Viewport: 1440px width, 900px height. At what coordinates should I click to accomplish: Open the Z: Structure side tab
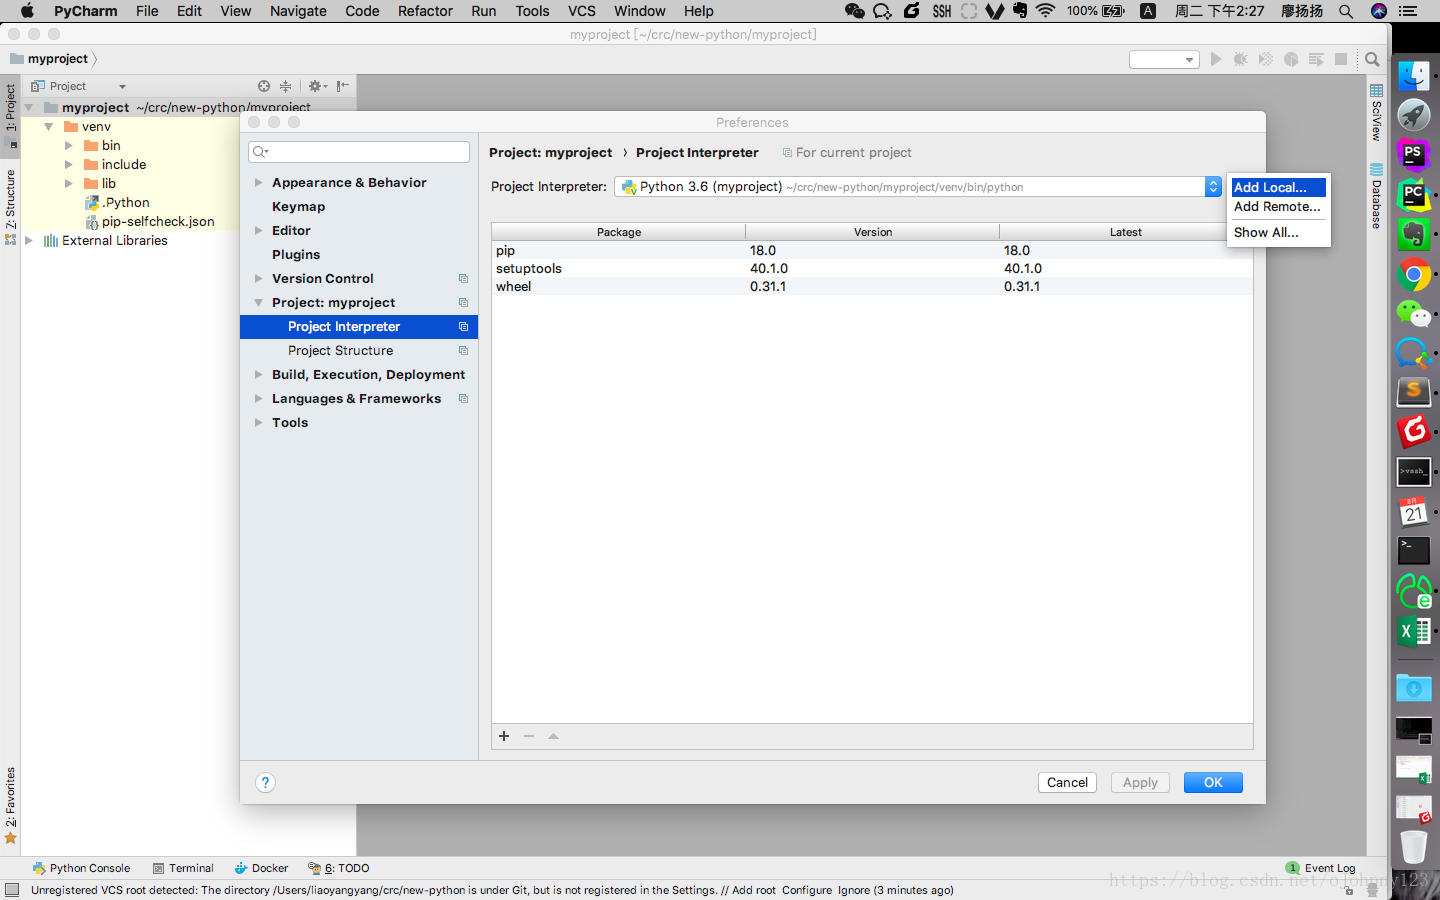[11, 206]
